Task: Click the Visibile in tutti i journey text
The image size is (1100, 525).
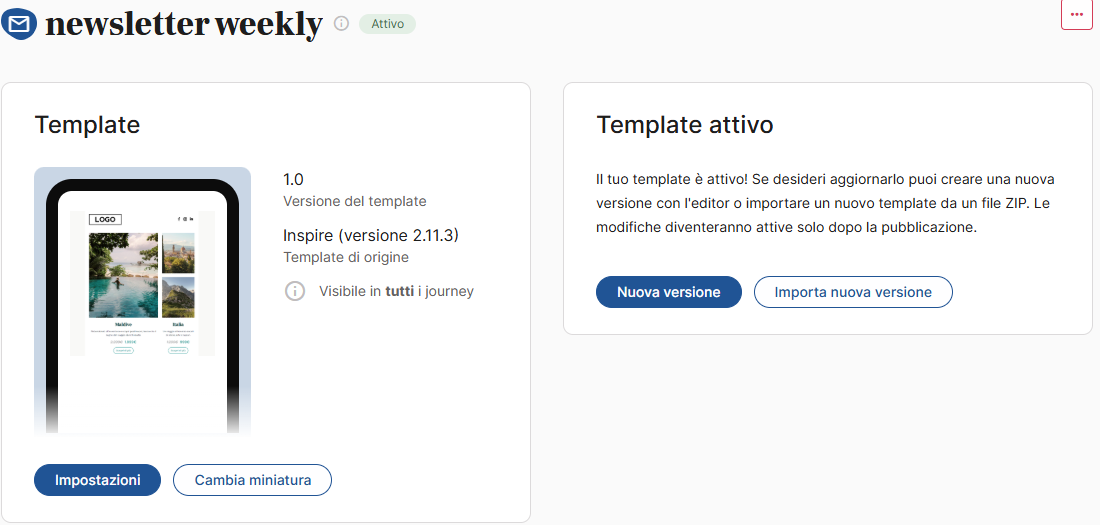Action: (396, 291)
